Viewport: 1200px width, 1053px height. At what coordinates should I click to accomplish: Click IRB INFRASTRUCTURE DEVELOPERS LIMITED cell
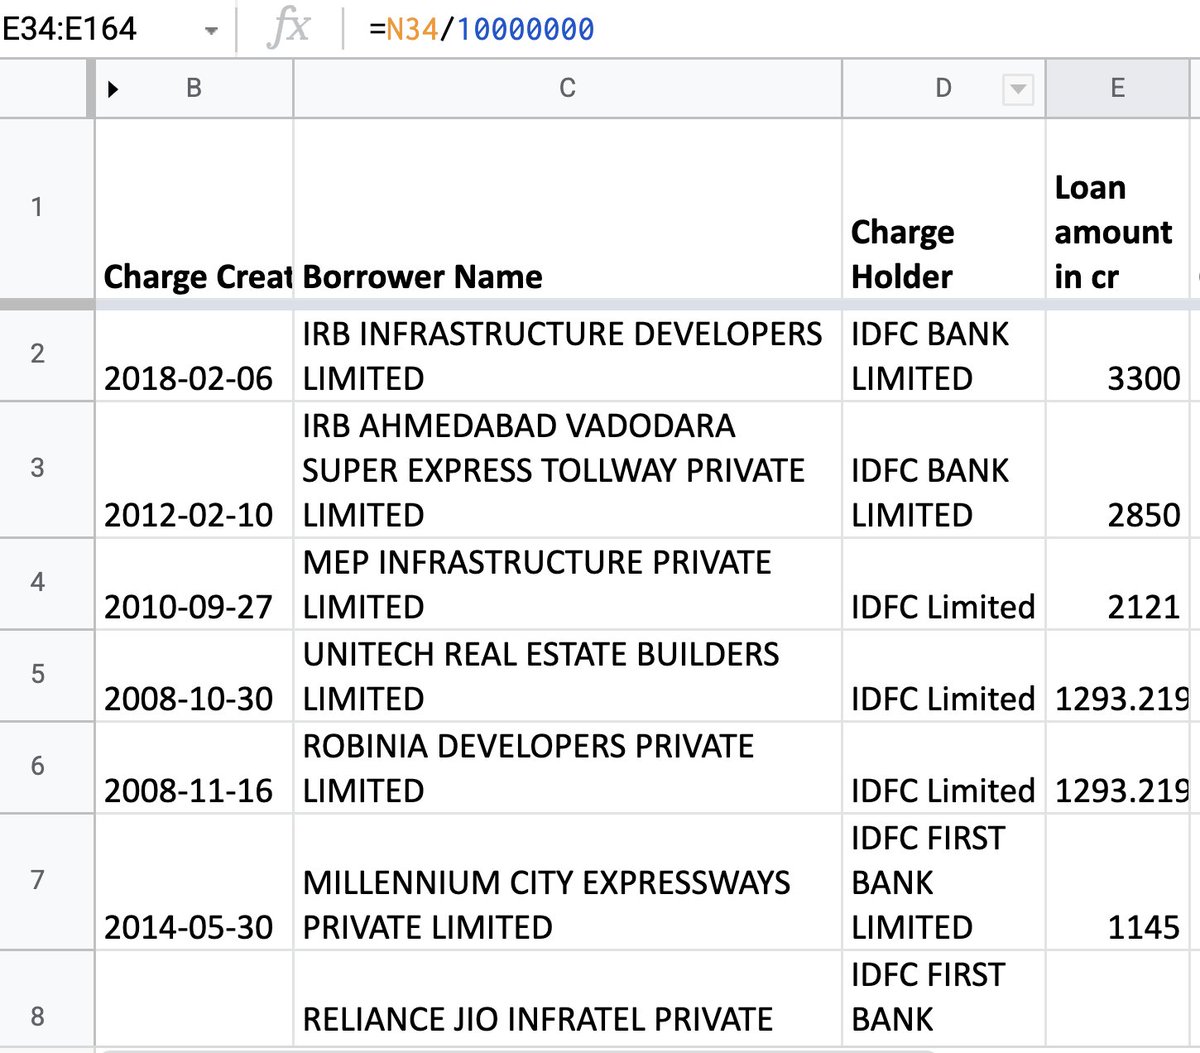pos(567,356)
